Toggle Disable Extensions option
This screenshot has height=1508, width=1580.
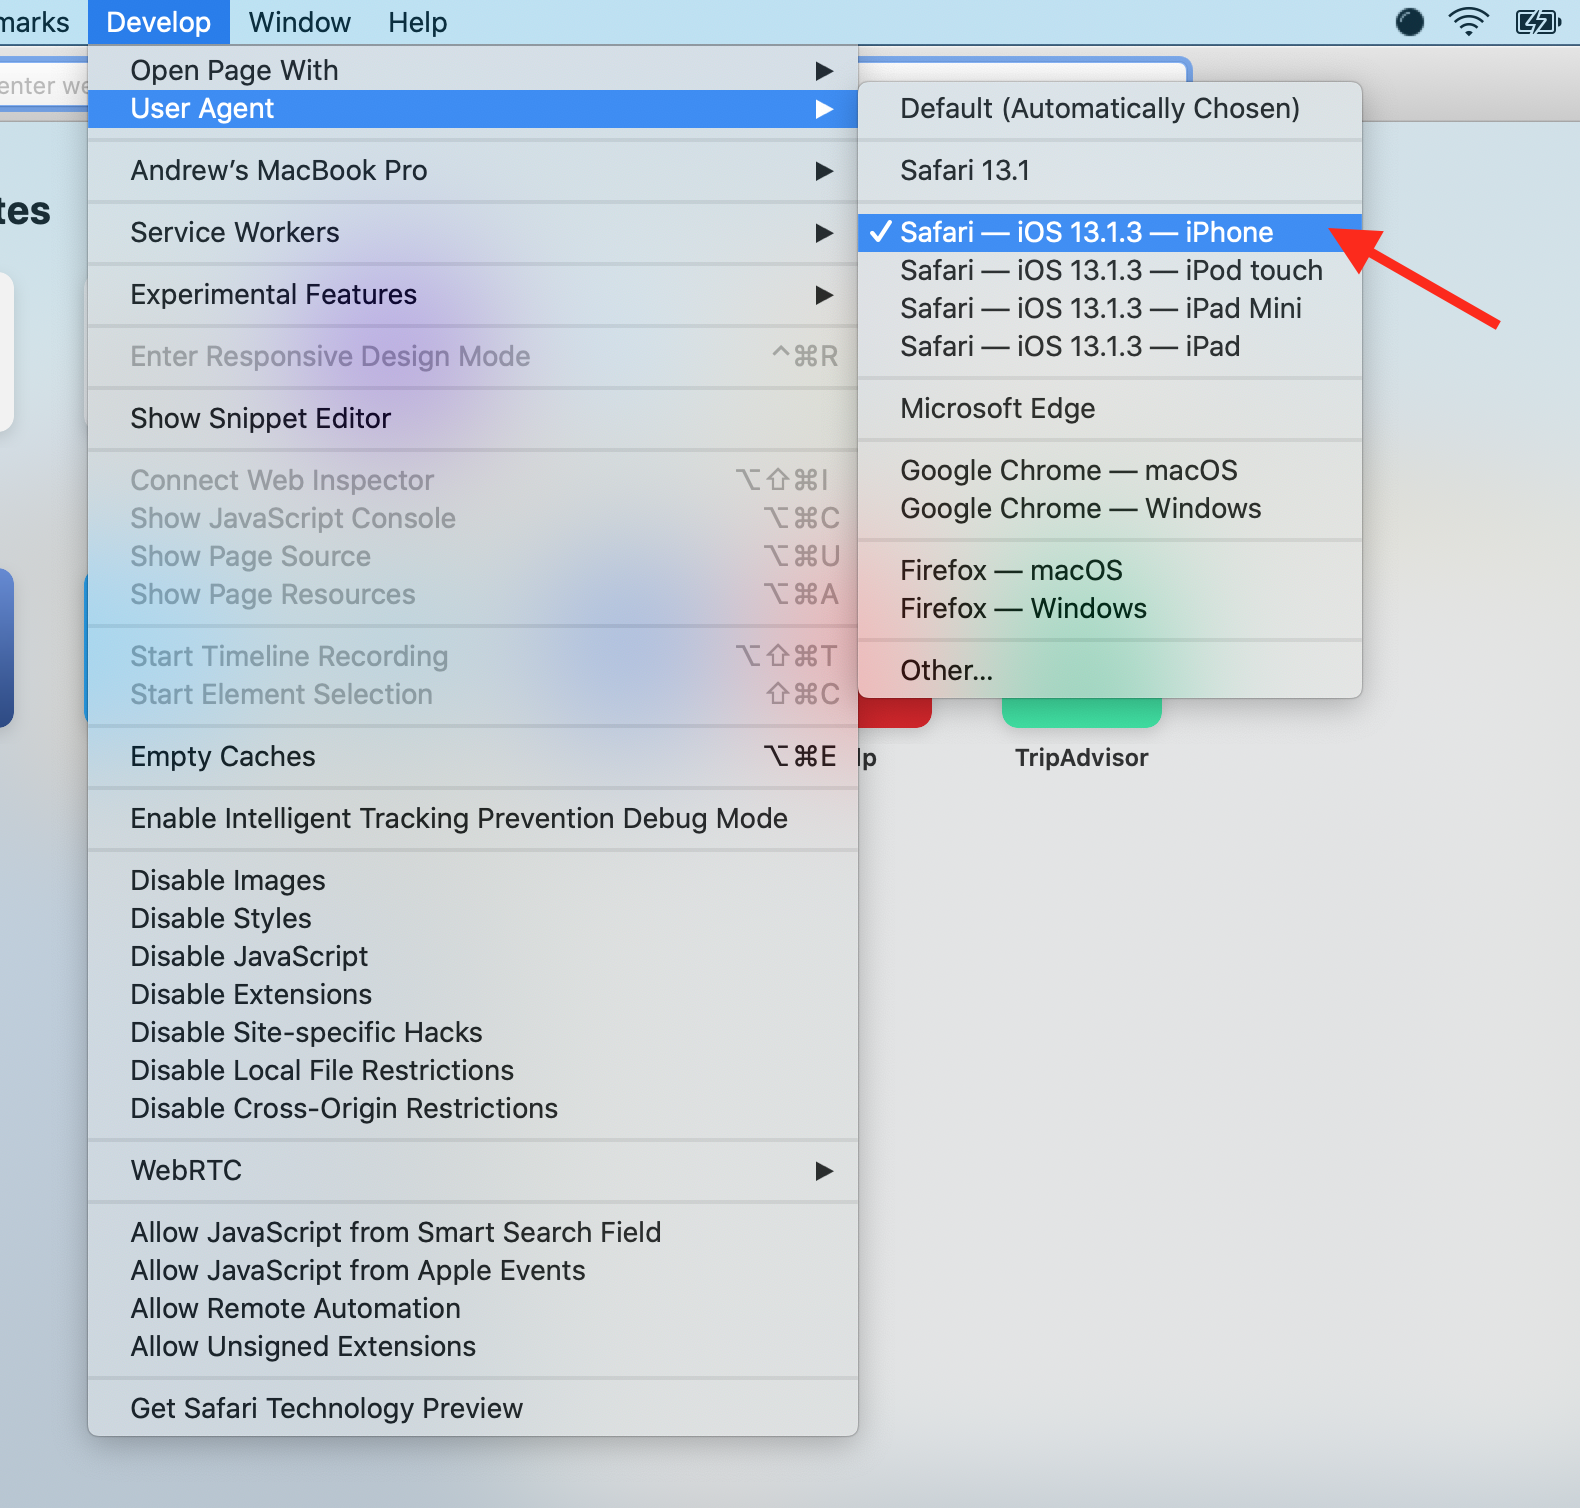tap(473, 994)
